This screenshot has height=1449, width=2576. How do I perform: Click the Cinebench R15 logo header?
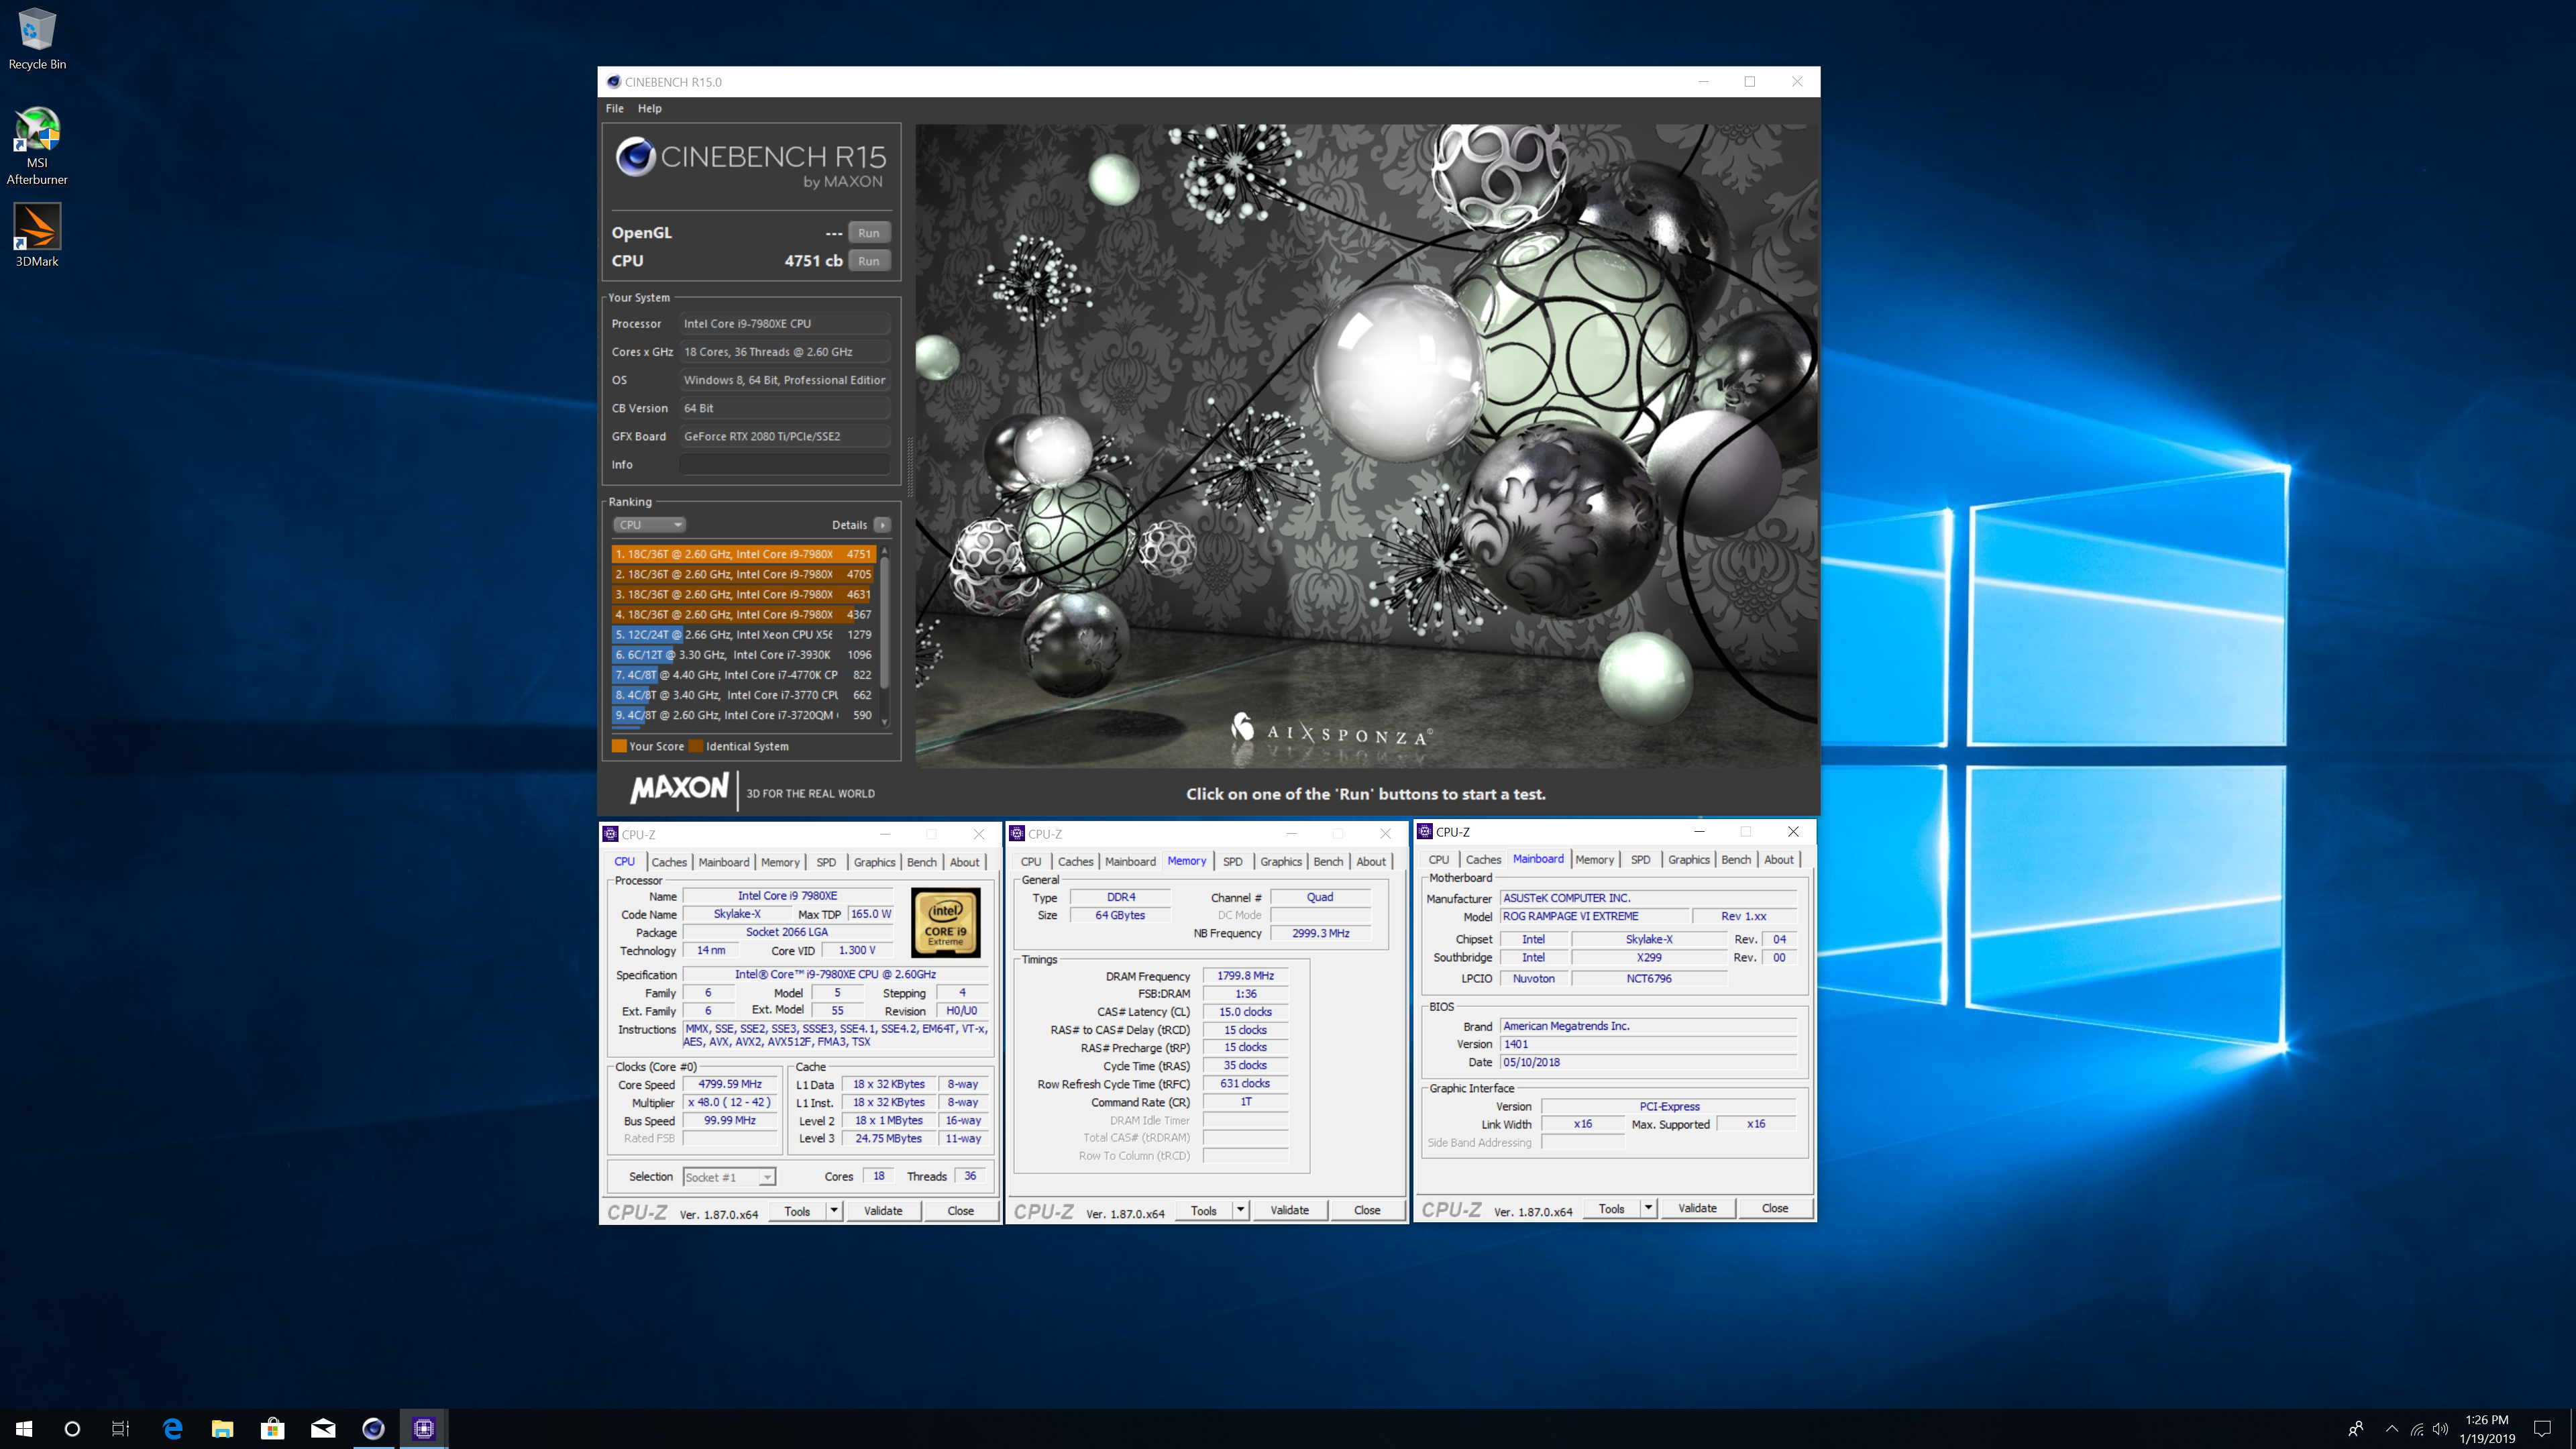(751, 162)
